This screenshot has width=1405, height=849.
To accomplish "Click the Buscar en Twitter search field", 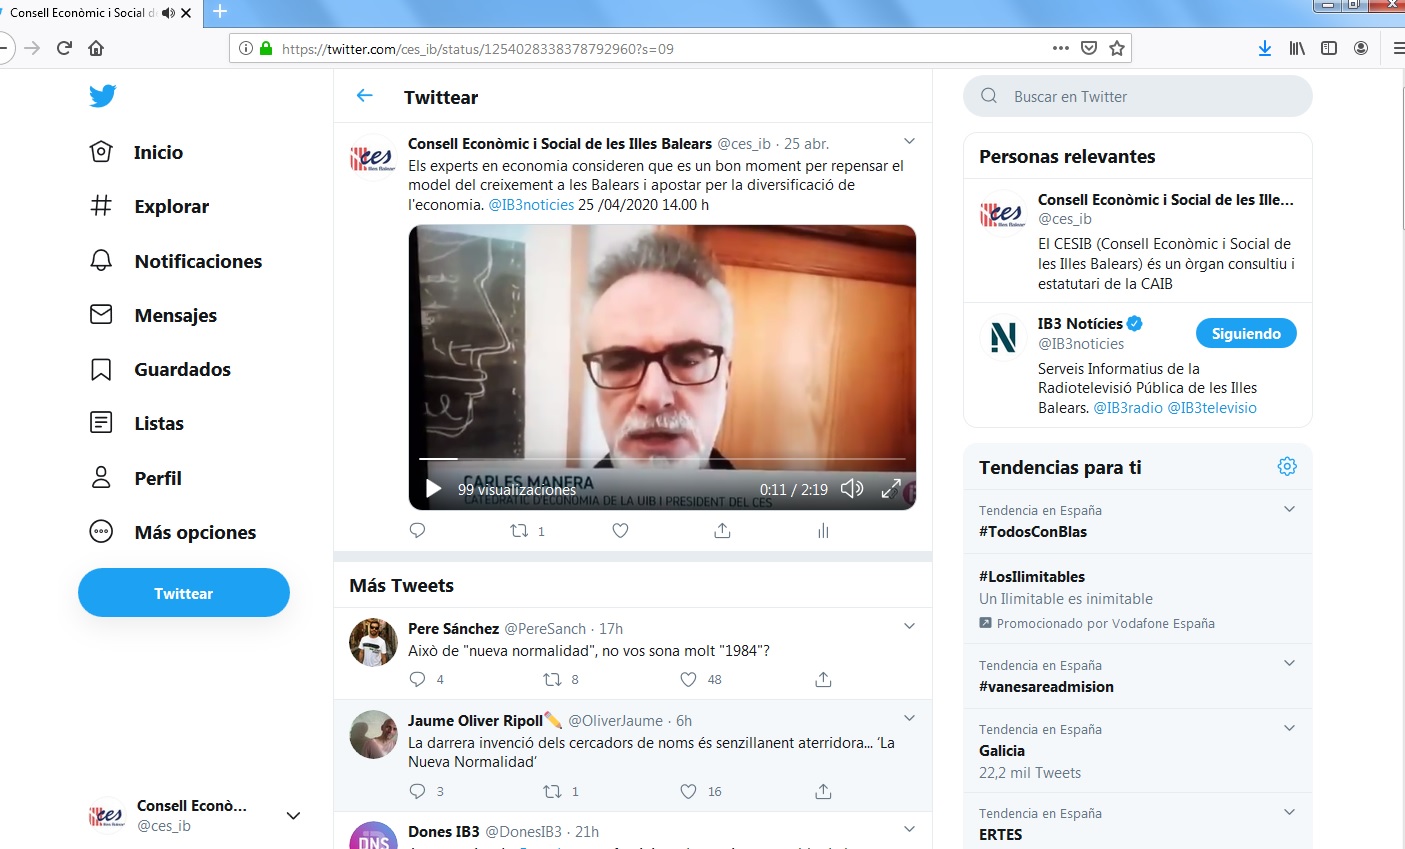I will point(1137,96).
